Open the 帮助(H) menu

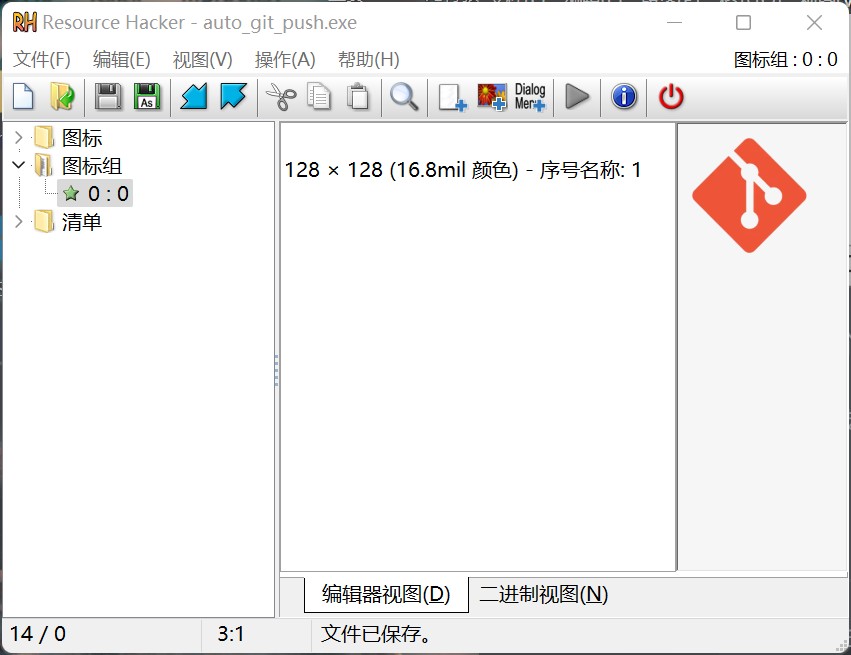(369, 59)
